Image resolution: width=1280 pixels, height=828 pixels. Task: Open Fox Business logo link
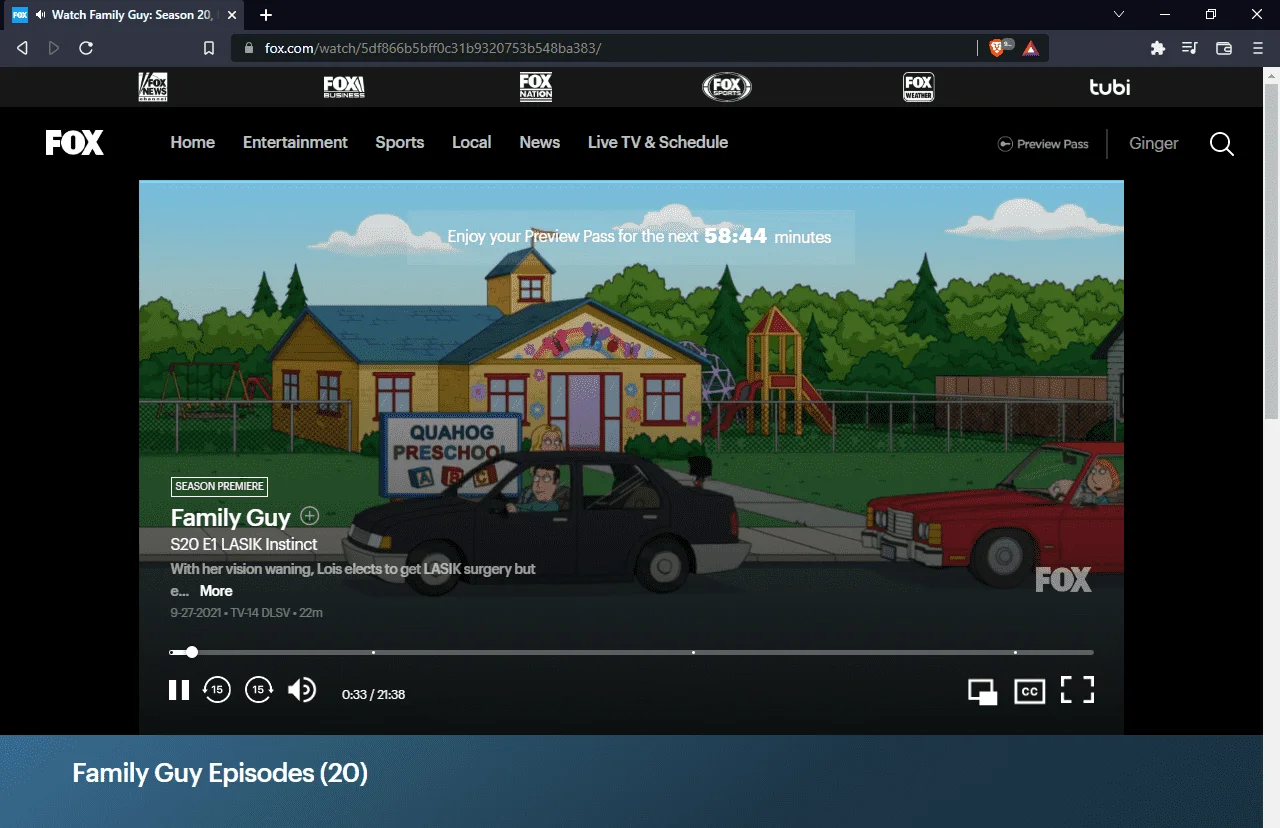pos(344,87)
